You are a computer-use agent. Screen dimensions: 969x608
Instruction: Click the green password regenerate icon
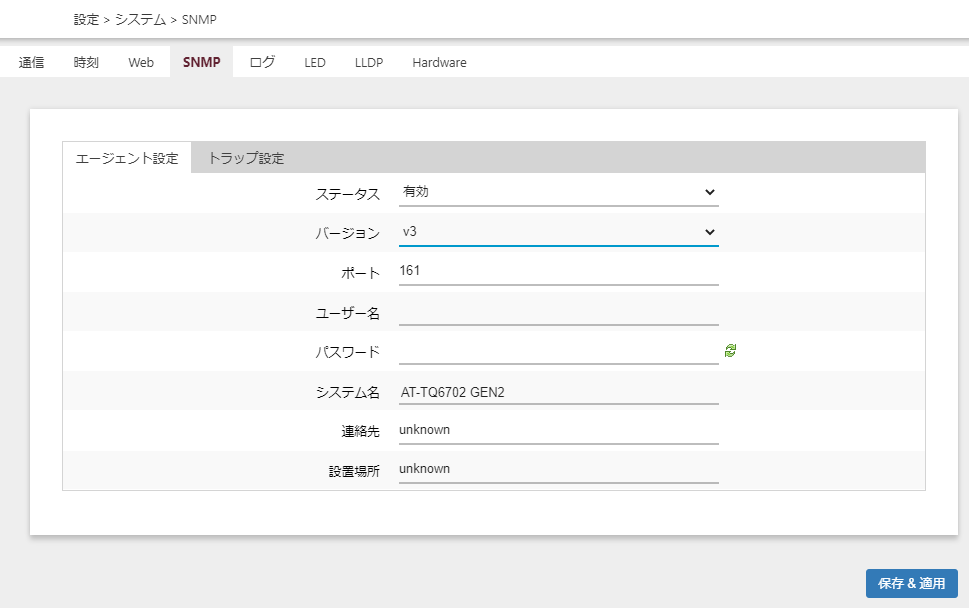tap(730, 350)
